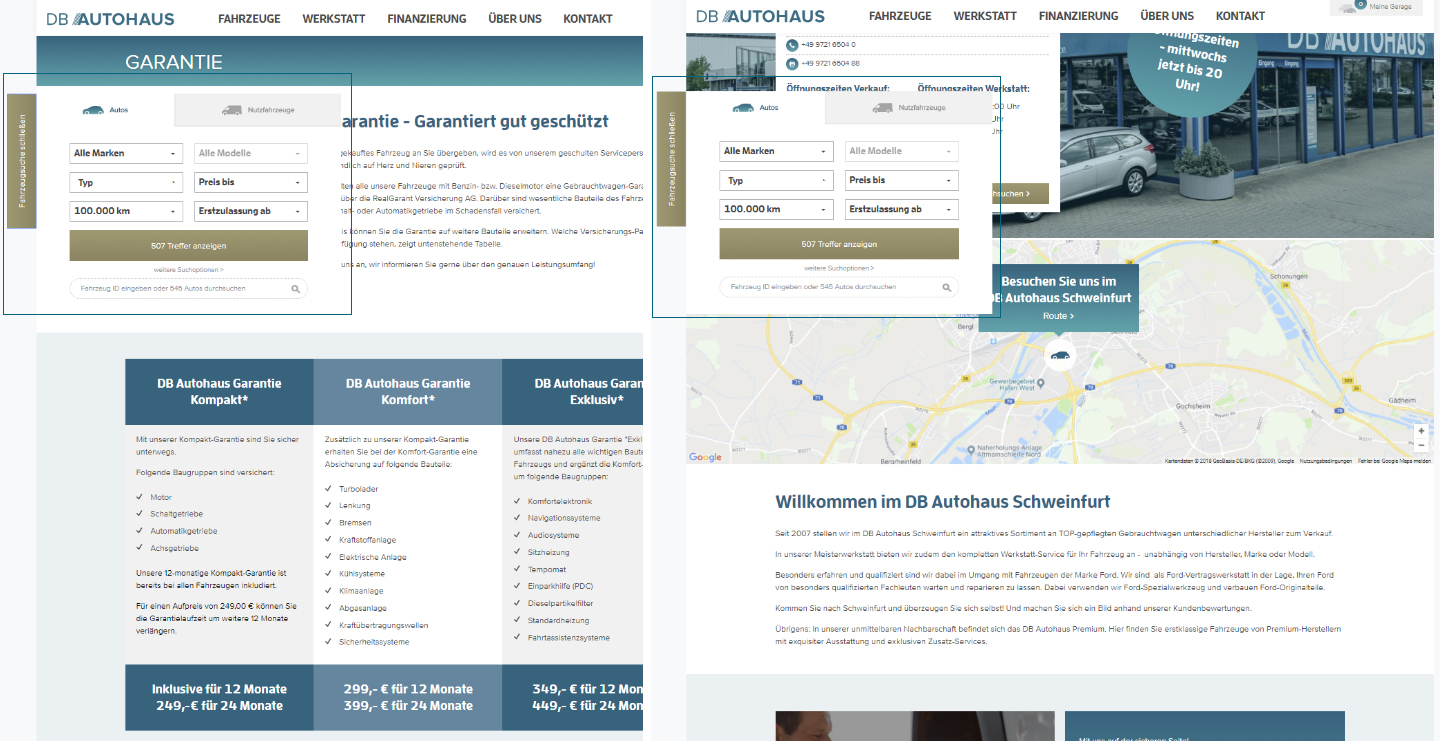Open 100.000 km dropdown on Garantie page
Viewport: 1440px width, 741px height.
pos(126,211)
